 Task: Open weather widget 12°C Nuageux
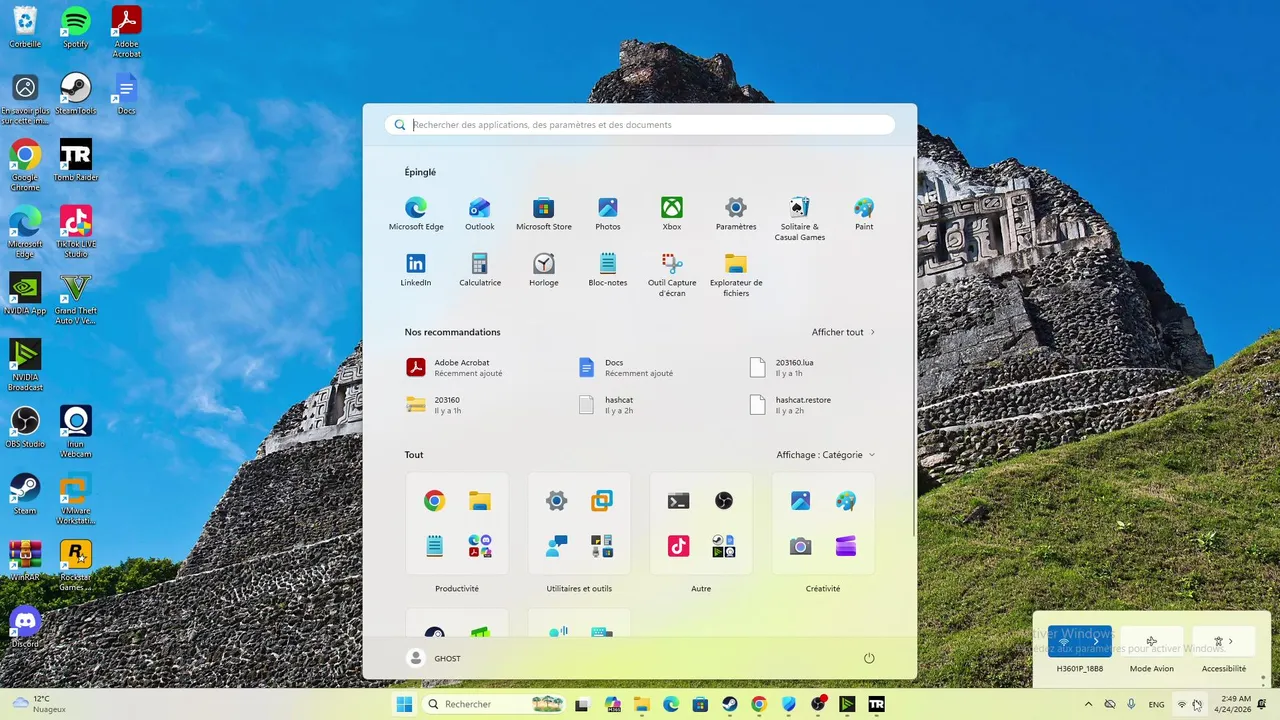tap(40, 704)
